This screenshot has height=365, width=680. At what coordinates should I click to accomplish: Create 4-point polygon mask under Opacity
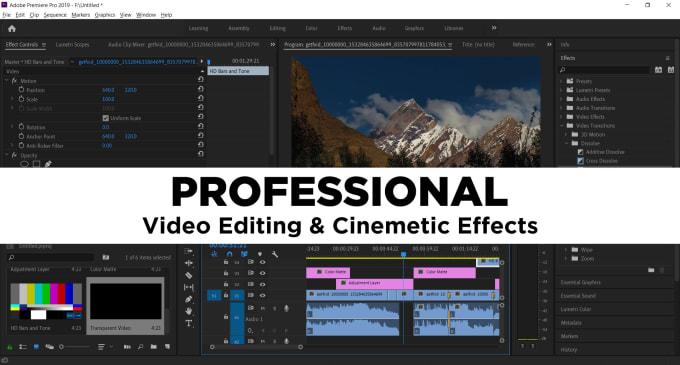(x=36, y=164)
